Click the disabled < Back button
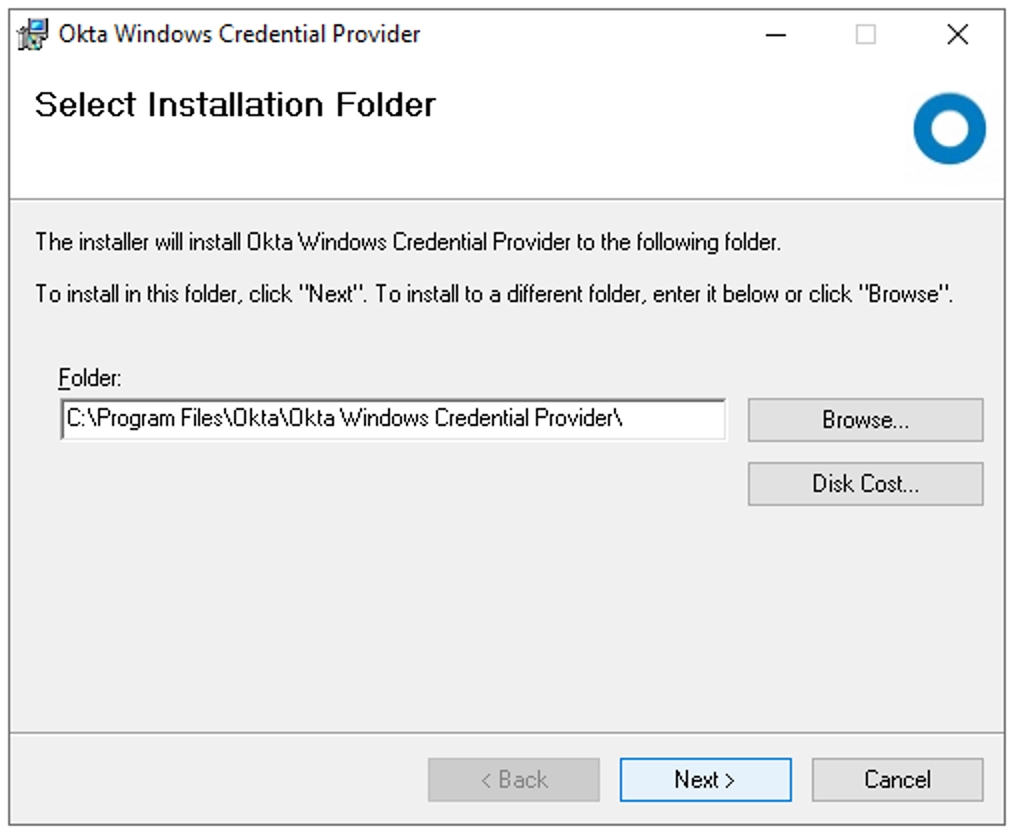The width and height of the screenshot is (1018, 834). click(514, 779)
